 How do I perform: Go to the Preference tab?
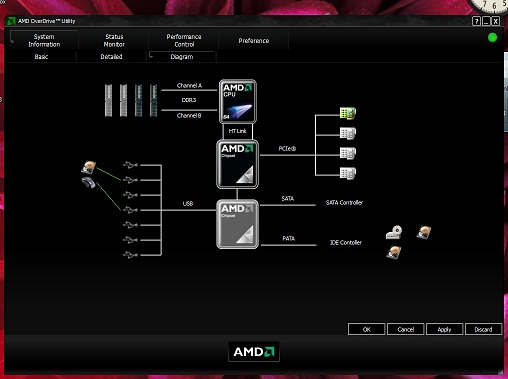(254, 40)
